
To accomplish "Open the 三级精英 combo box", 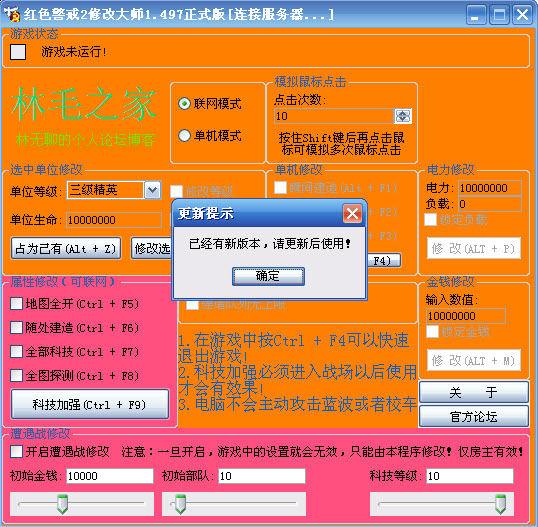I will (x=114, y=190).
